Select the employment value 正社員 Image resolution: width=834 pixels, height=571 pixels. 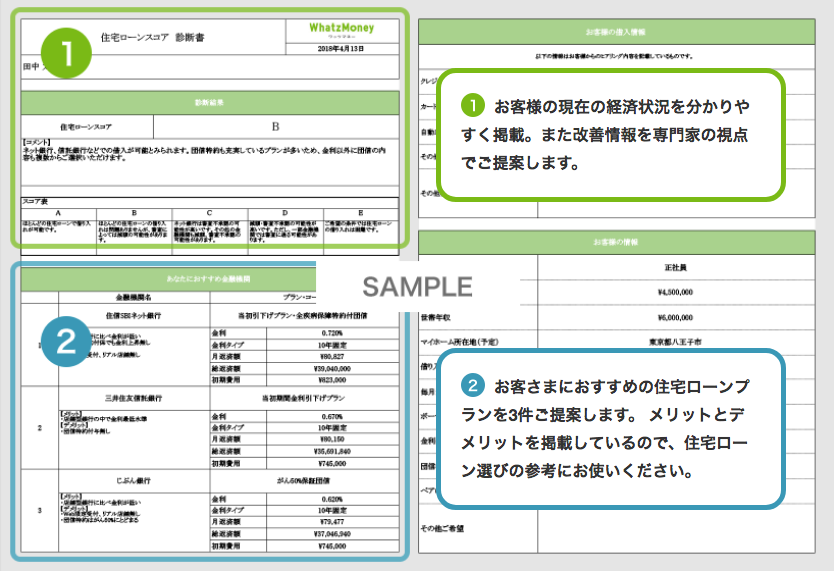pos(675,267)
